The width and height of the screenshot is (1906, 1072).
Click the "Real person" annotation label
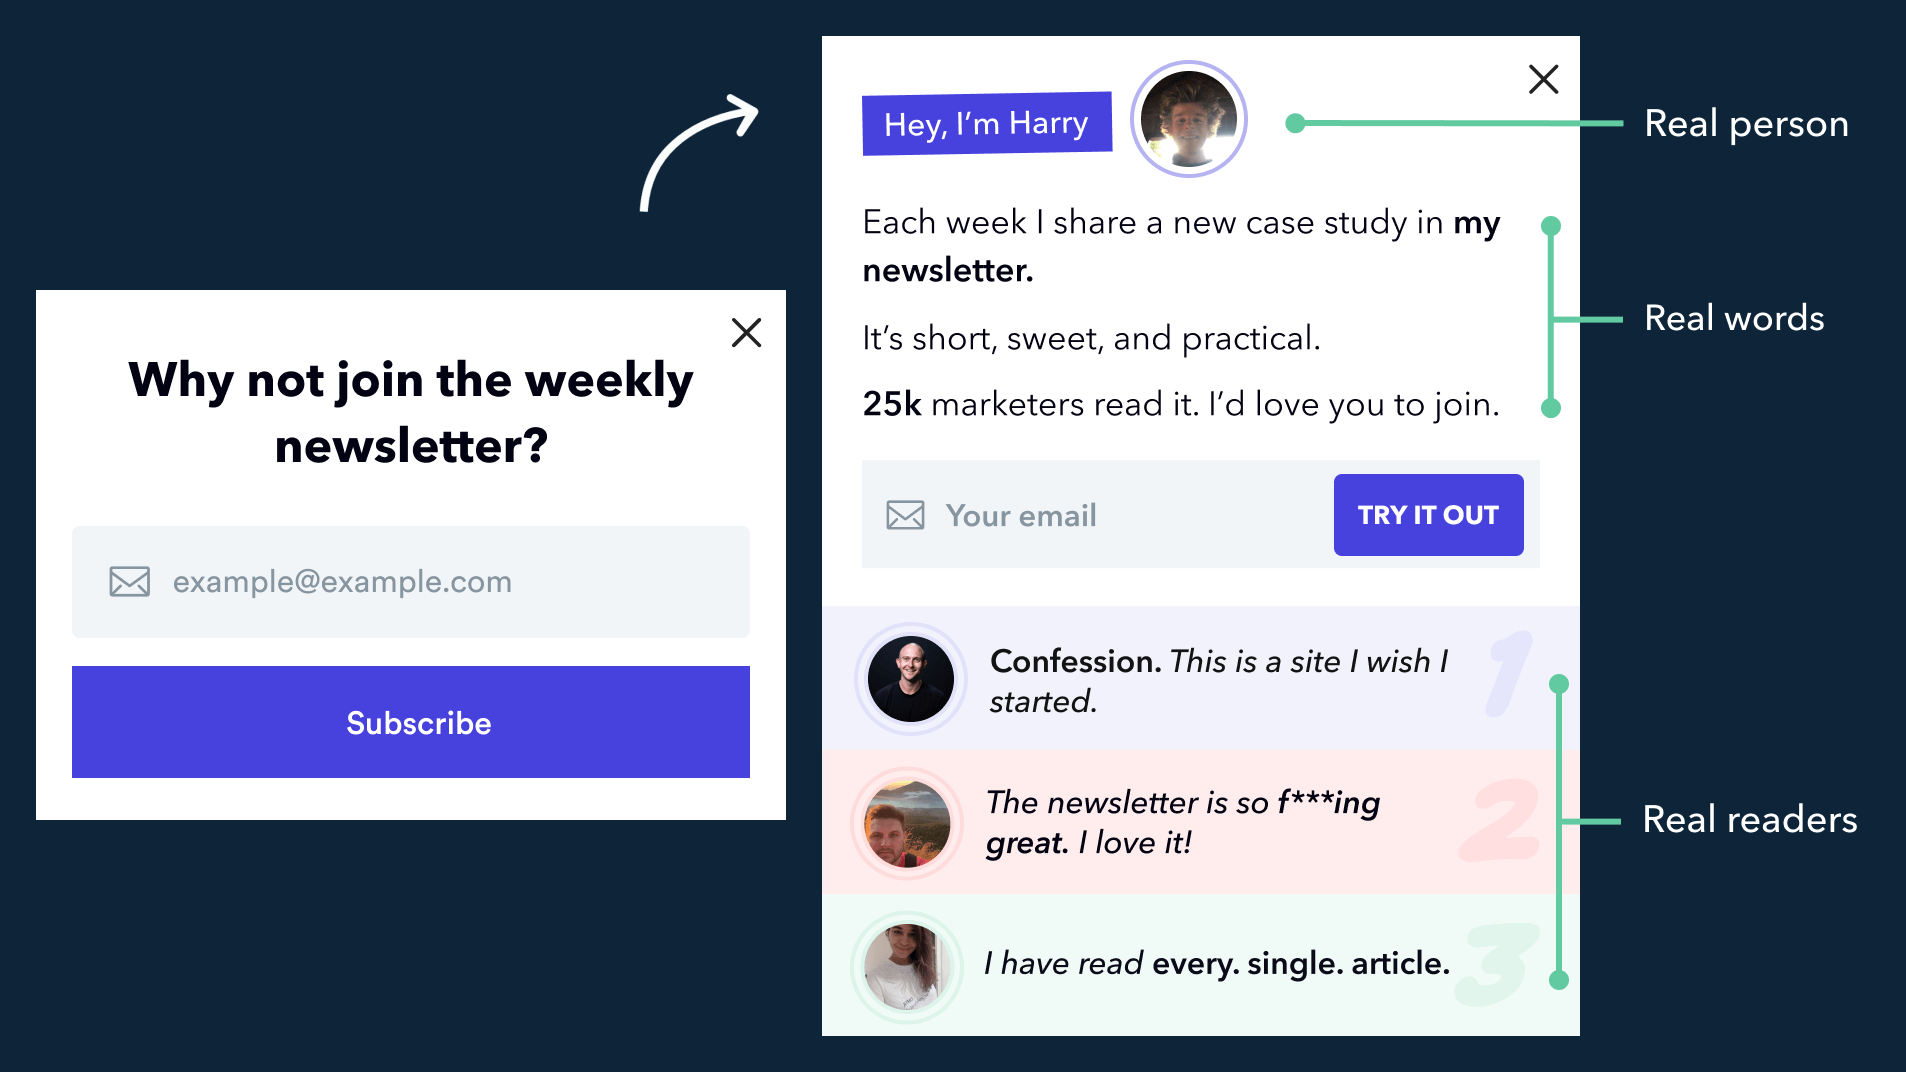tap(1746, 124)
